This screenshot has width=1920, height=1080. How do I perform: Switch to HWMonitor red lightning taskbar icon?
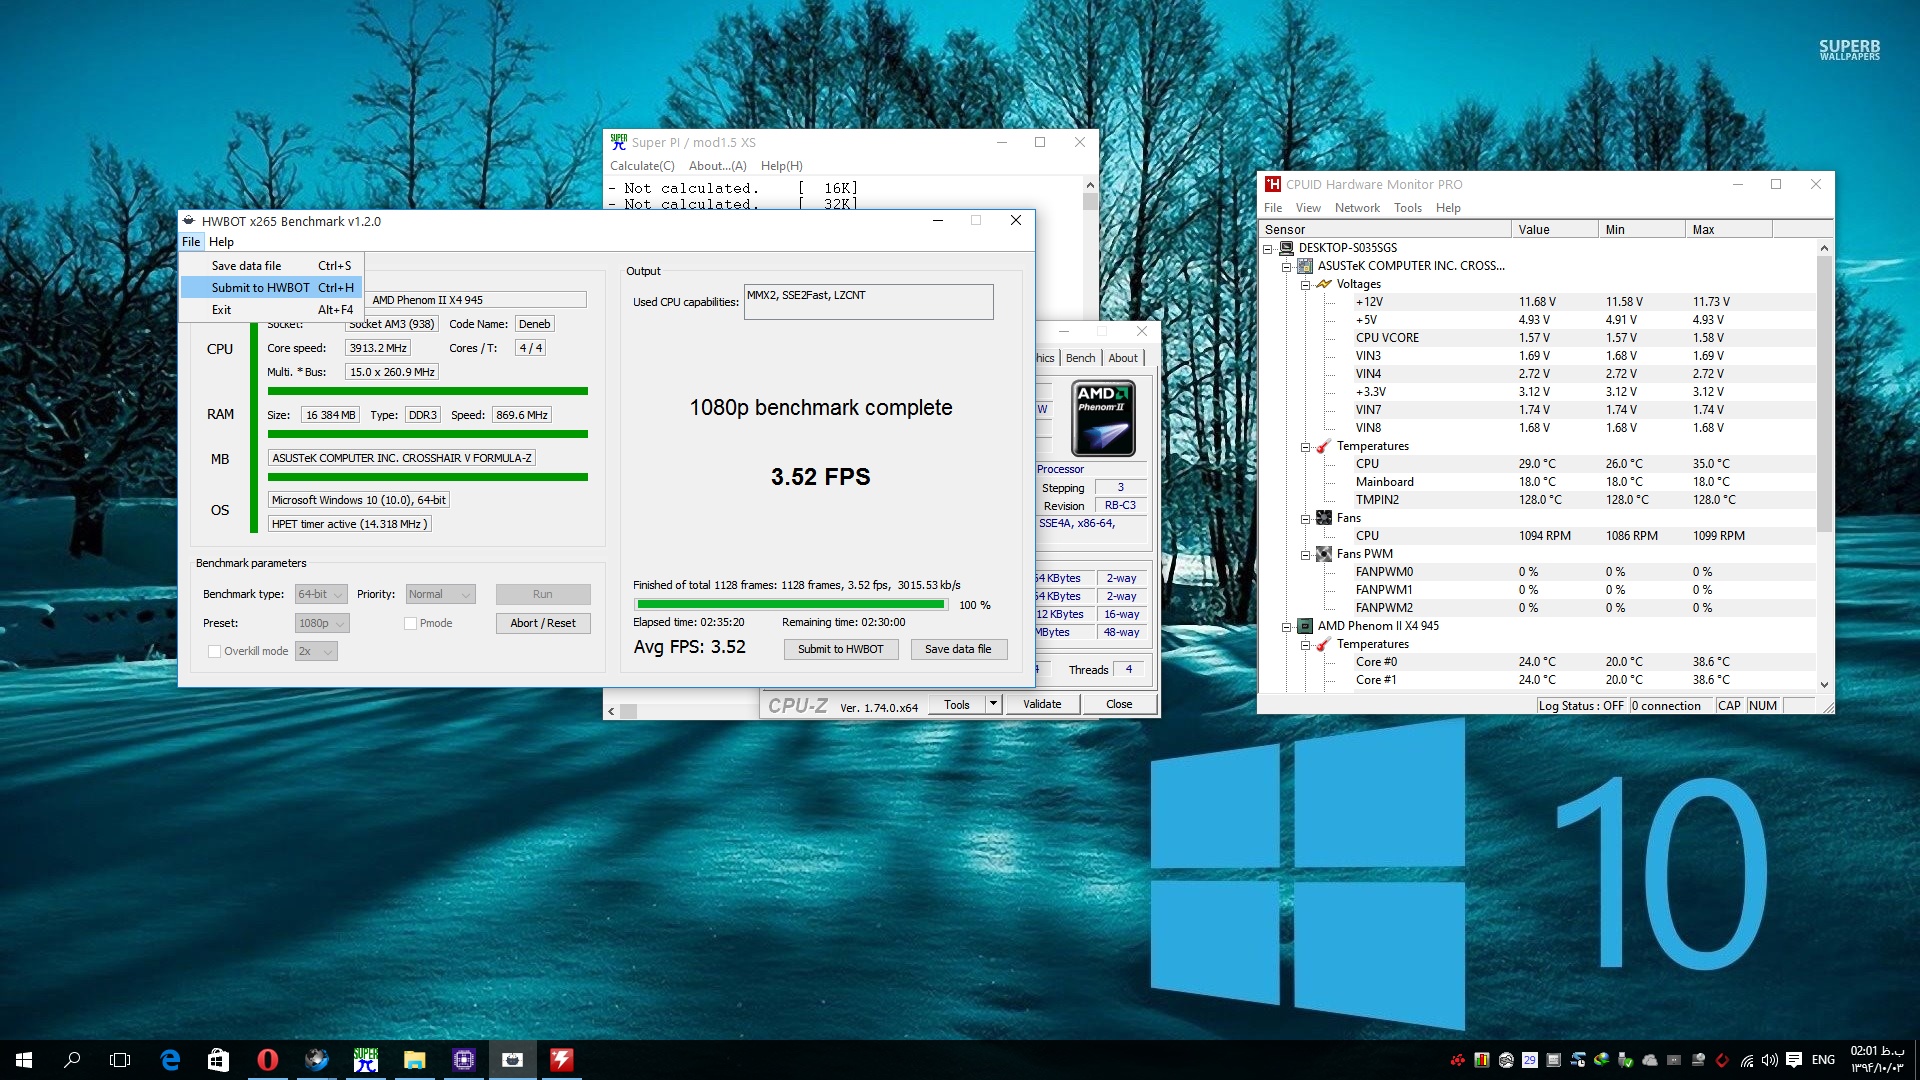[562, 1060]
